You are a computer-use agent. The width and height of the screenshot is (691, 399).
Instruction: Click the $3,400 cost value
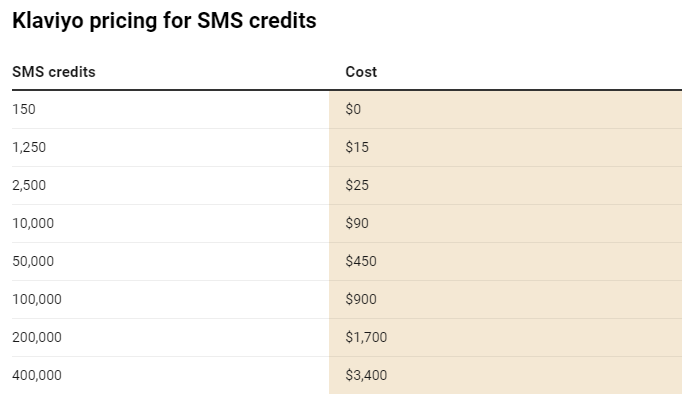(x=366, y=375)
